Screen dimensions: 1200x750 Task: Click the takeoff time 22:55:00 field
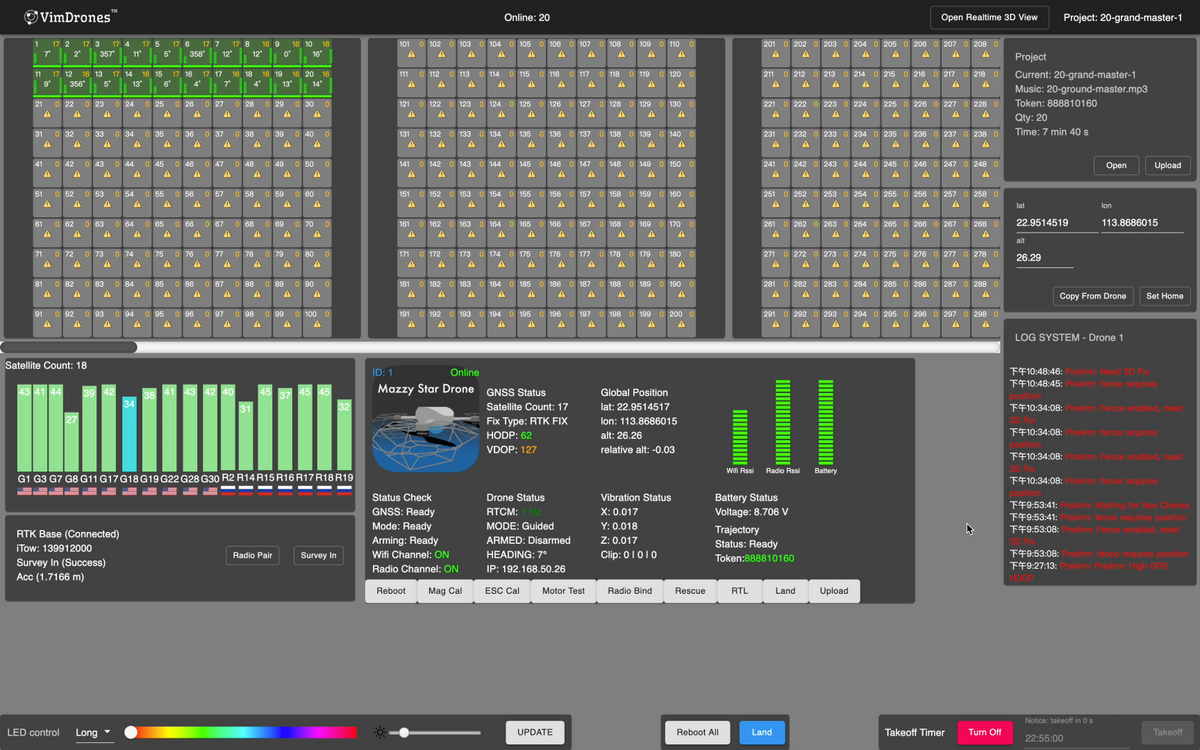coord(1078,739)
